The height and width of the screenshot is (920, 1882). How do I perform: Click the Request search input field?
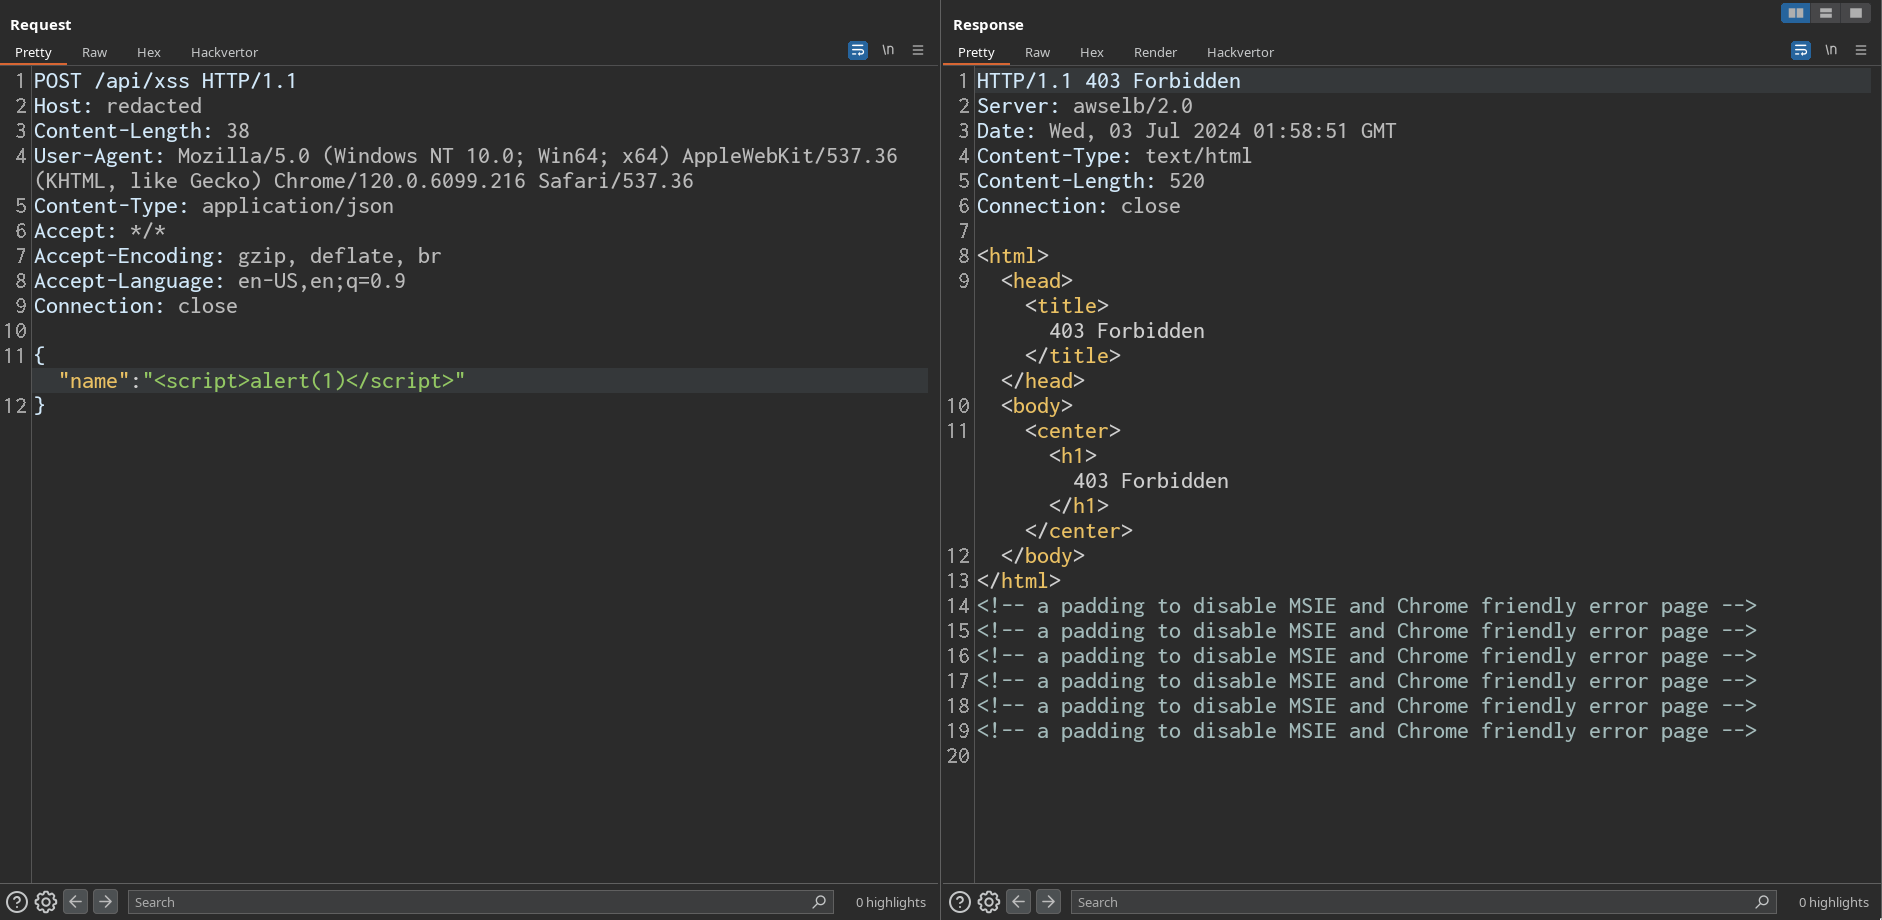(470, 902)
